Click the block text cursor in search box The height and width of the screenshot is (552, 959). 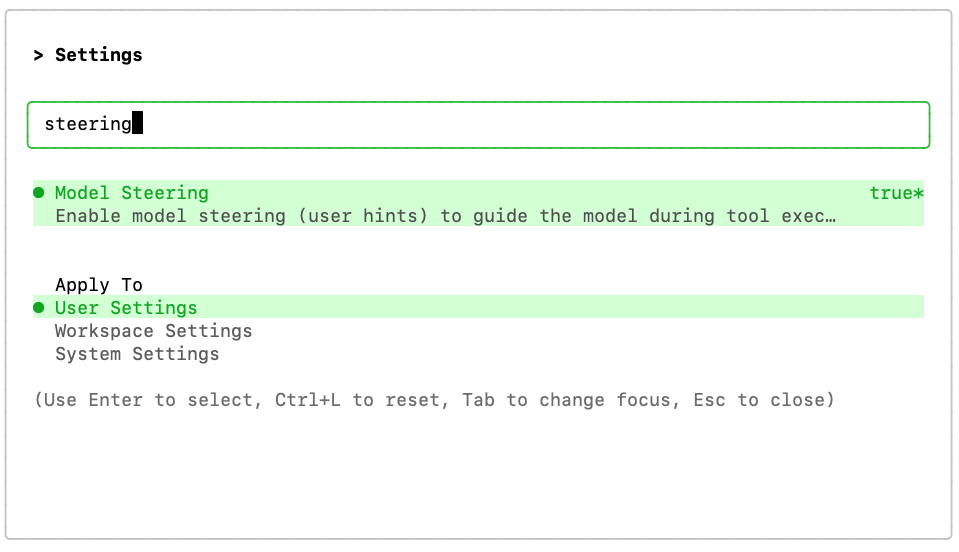coord(138,124)
